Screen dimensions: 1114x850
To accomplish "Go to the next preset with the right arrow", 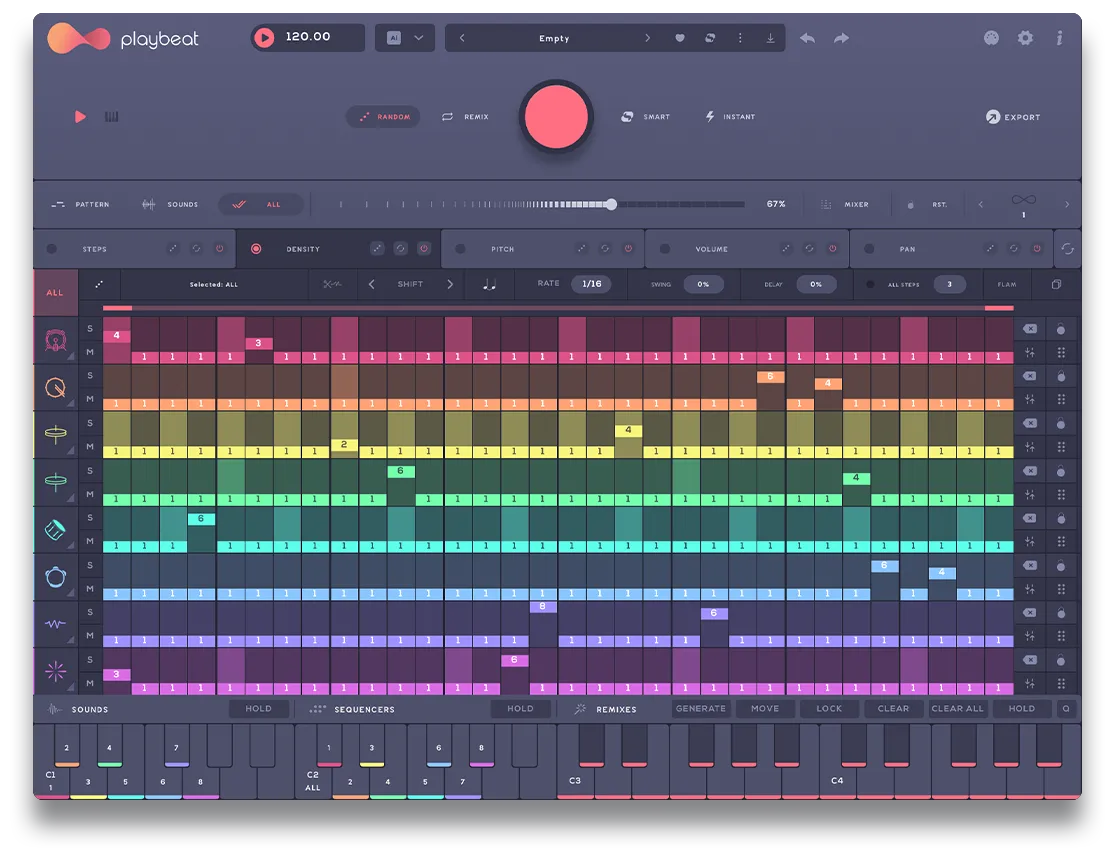I will [648, 37].
